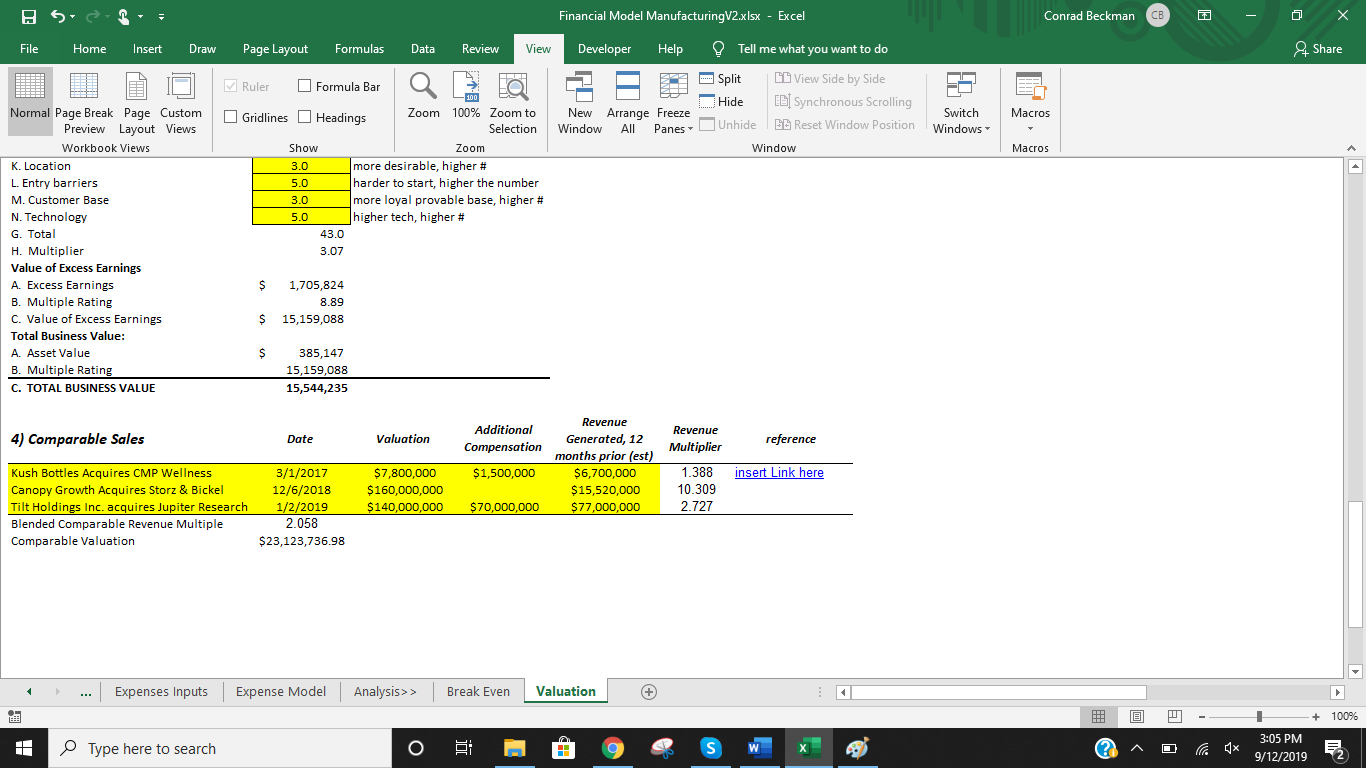Click the Comparable Valuation $23,123,736.98 cell
Viewport: 1366px width, 768px height.
coord(301,541)
